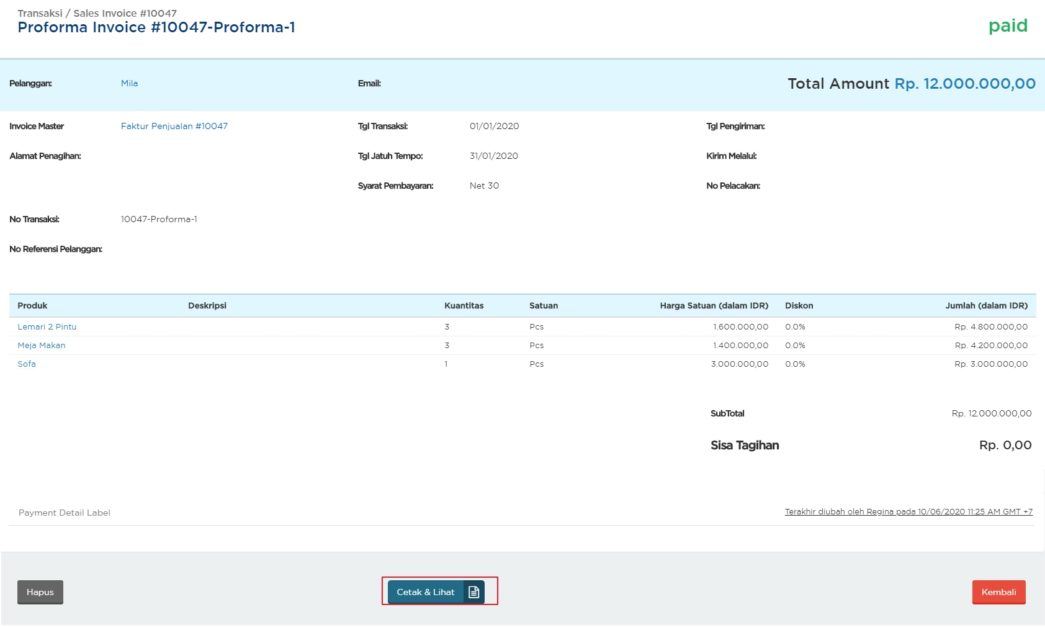This screenshot has width=1045, height=628.
Task: Select the Sofa product link
Action: (23, 363)
